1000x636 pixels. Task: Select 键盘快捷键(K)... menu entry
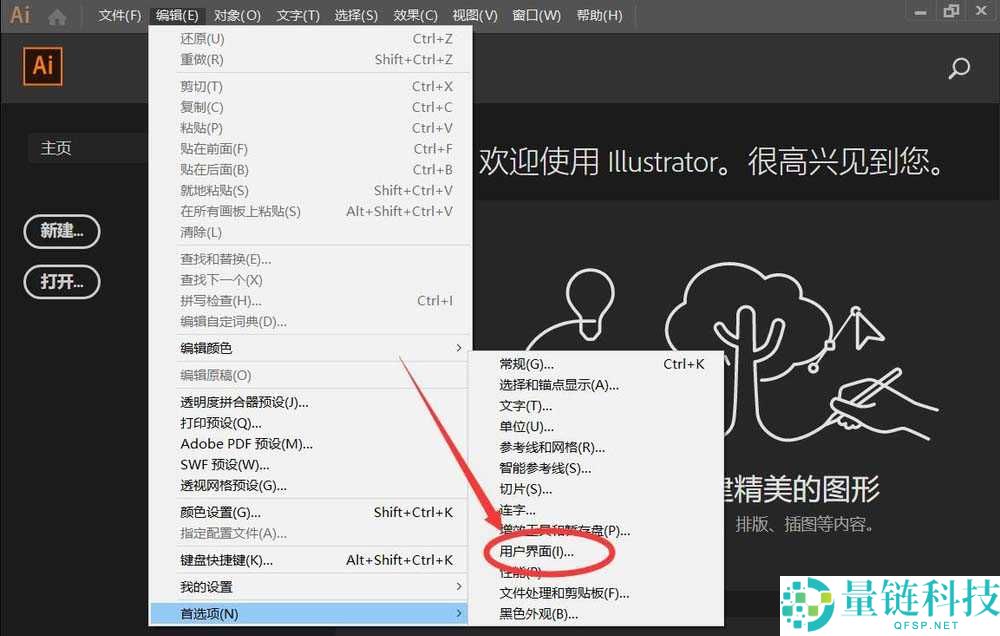coord(226,560)
